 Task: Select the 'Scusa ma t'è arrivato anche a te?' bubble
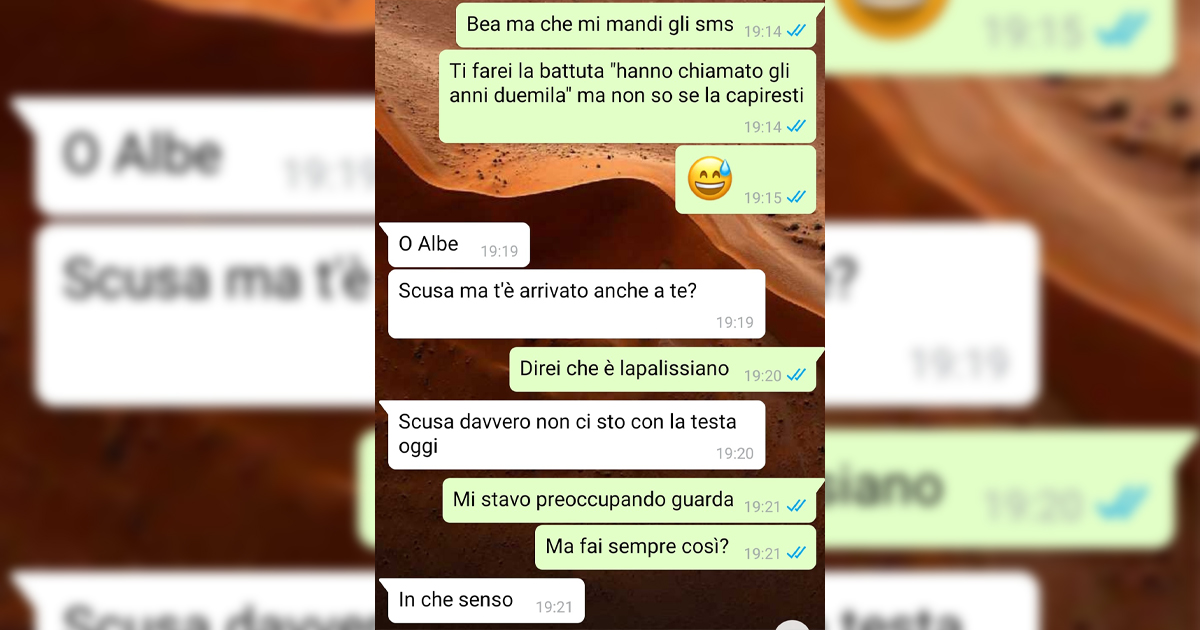pos(577,304)
